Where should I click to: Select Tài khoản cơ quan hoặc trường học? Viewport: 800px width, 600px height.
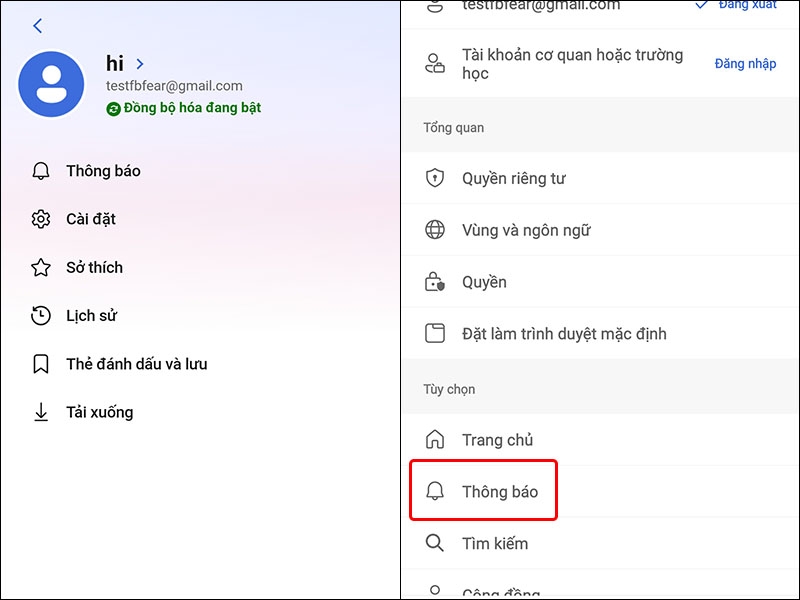click(x=572, y=64)
